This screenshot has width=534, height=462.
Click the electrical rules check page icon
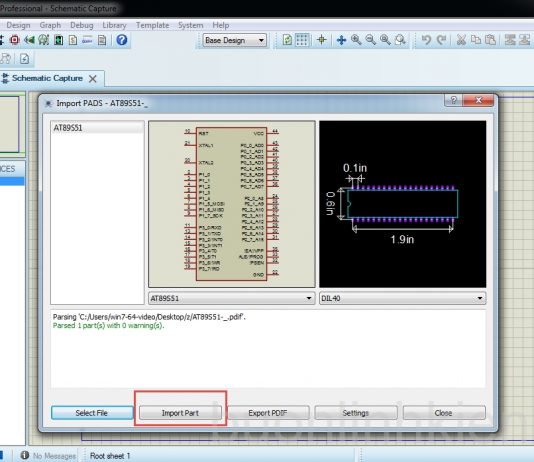(24, 59)
